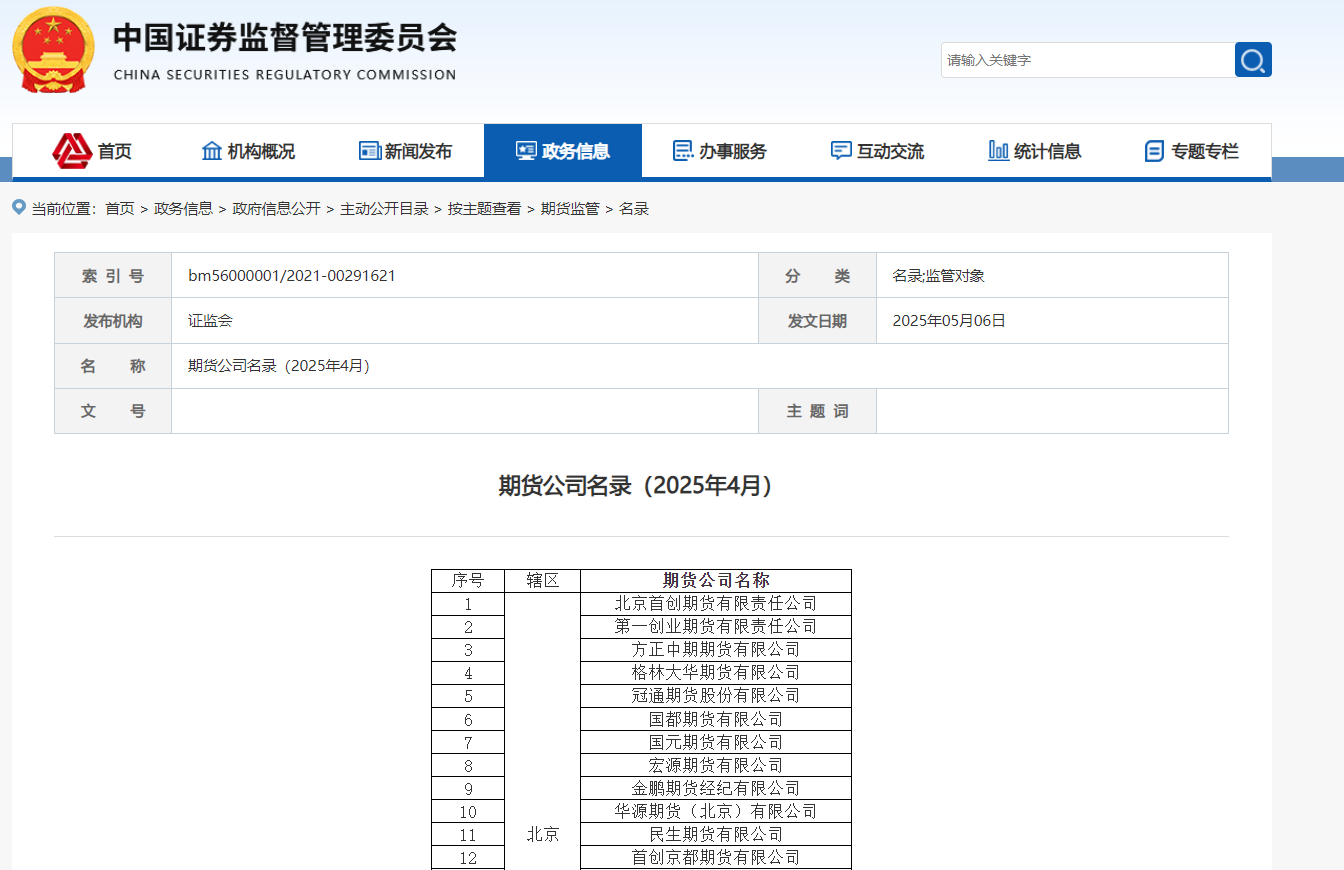This screenshot has height=870, width=1344.
Task: Click table cell 格林大华期货有限公司
Action: 716,672
